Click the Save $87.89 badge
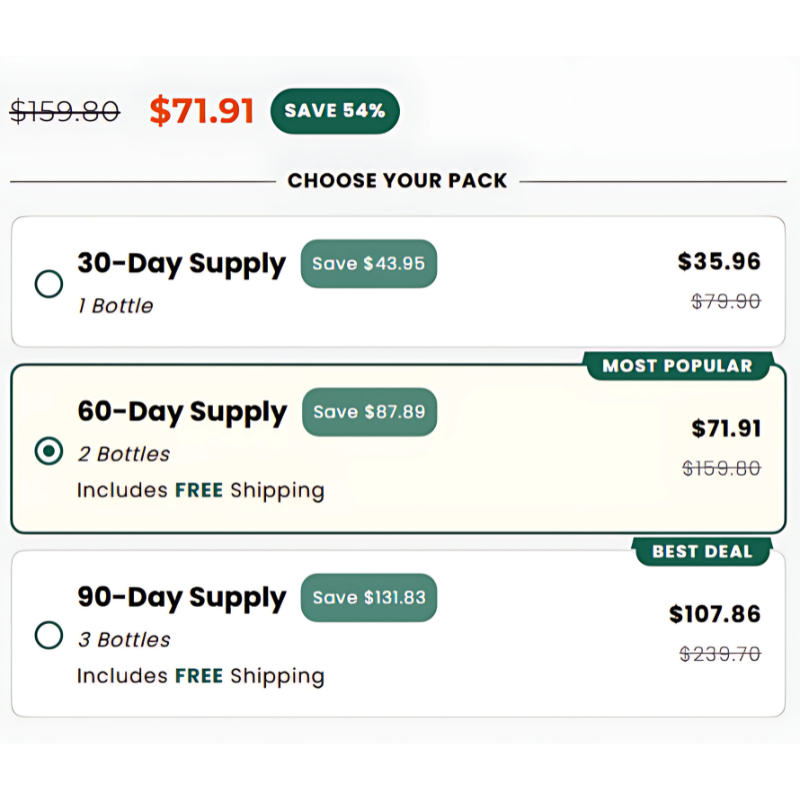Image resolution: width=800 pixels, height=800 pixels. pyautogui.click(x=369, y=412)
